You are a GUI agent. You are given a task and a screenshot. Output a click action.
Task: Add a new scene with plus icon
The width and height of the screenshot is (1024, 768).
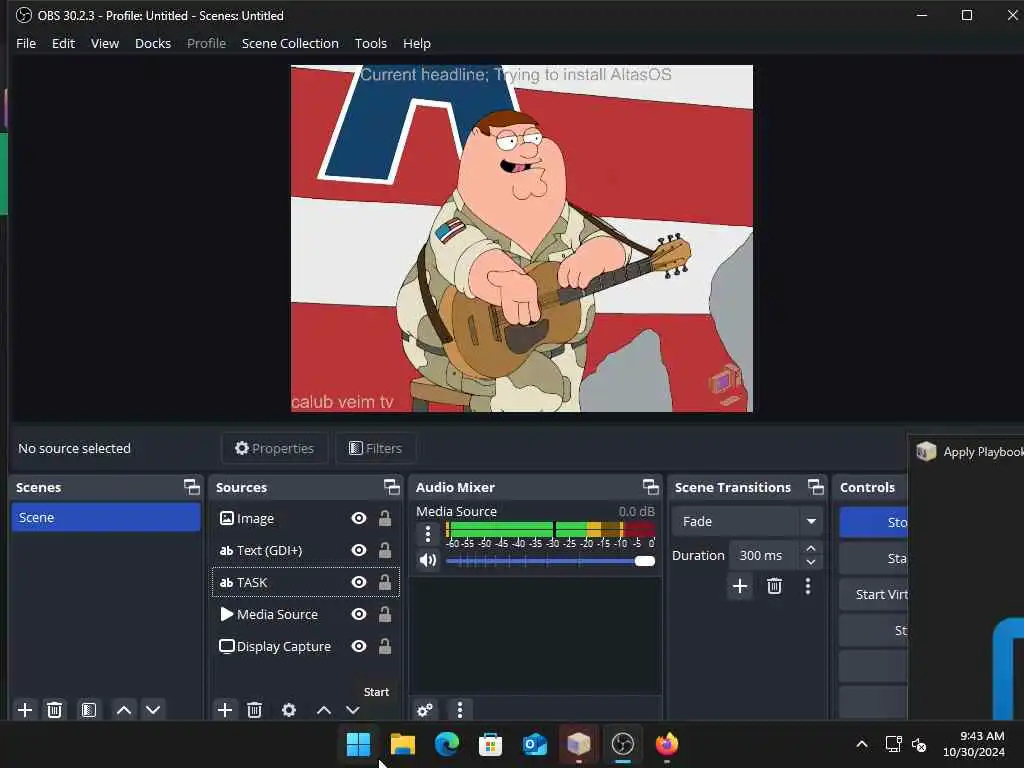[25, 710]
